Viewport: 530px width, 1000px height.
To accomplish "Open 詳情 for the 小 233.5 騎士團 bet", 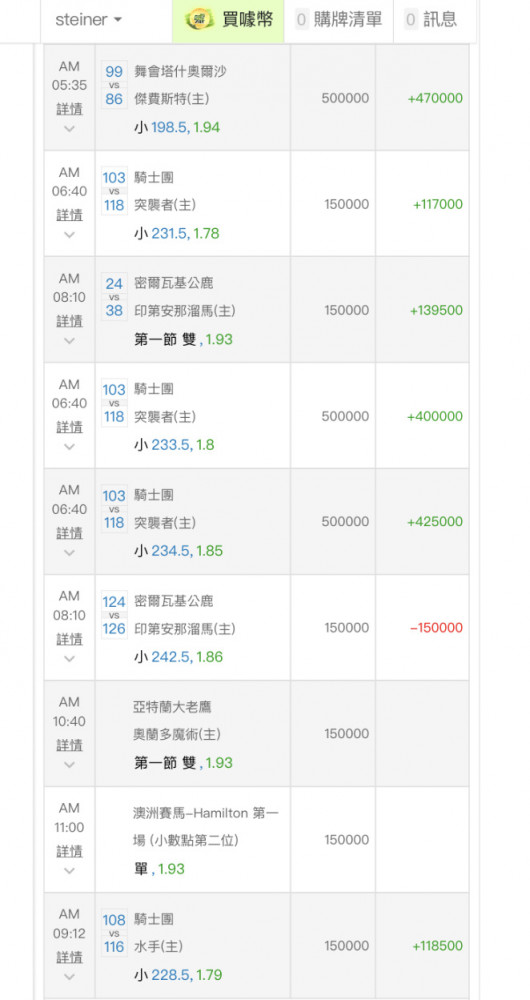I will tap(70, 427).
